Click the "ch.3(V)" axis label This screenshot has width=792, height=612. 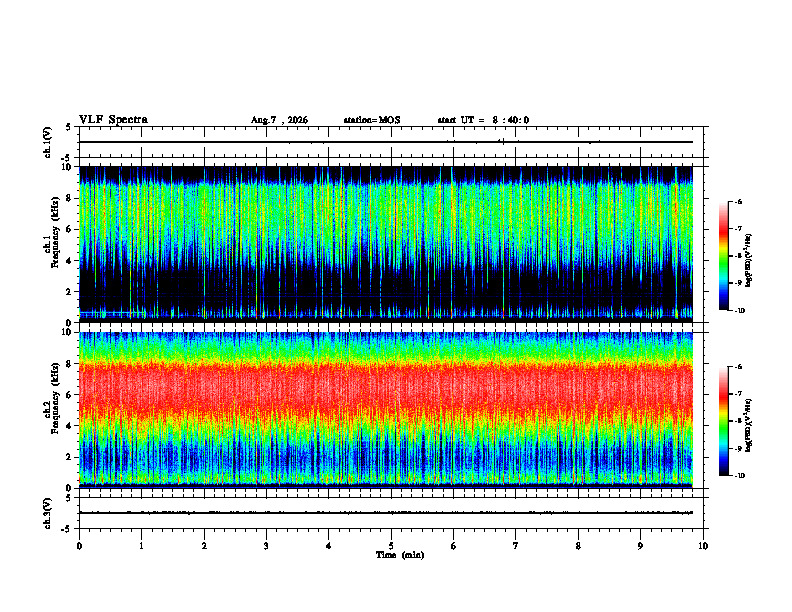coord(48,513)
